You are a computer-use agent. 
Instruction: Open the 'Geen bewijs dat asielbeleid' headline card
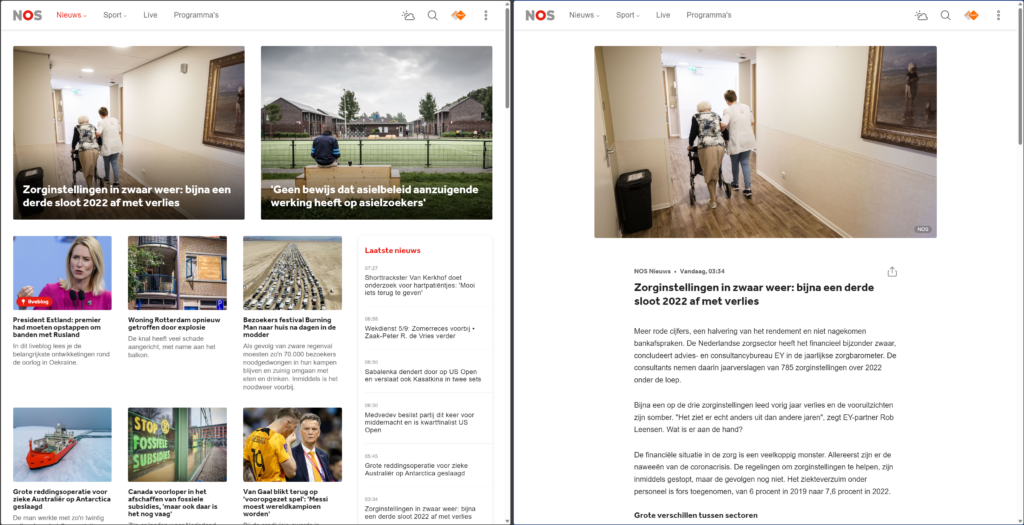(x=376, y=133)
